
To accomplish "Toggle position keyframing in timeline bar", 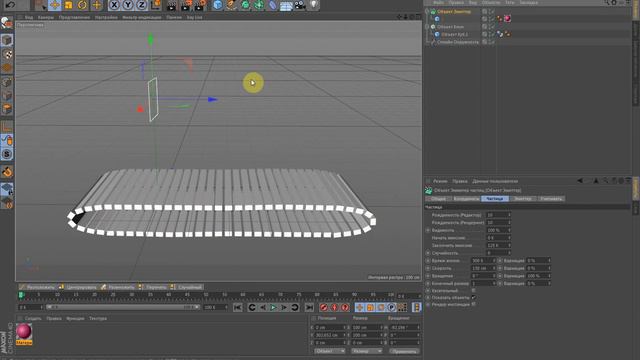I will (x=360, y=307).
